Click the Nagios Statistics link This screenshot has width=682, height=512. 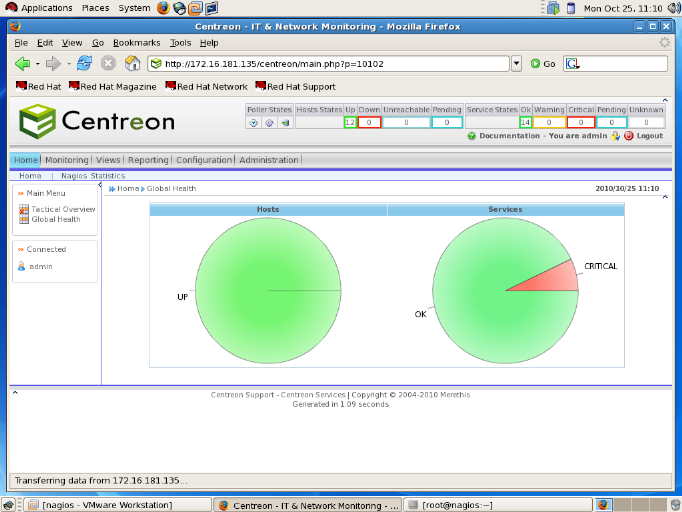[x=92, y=175]
